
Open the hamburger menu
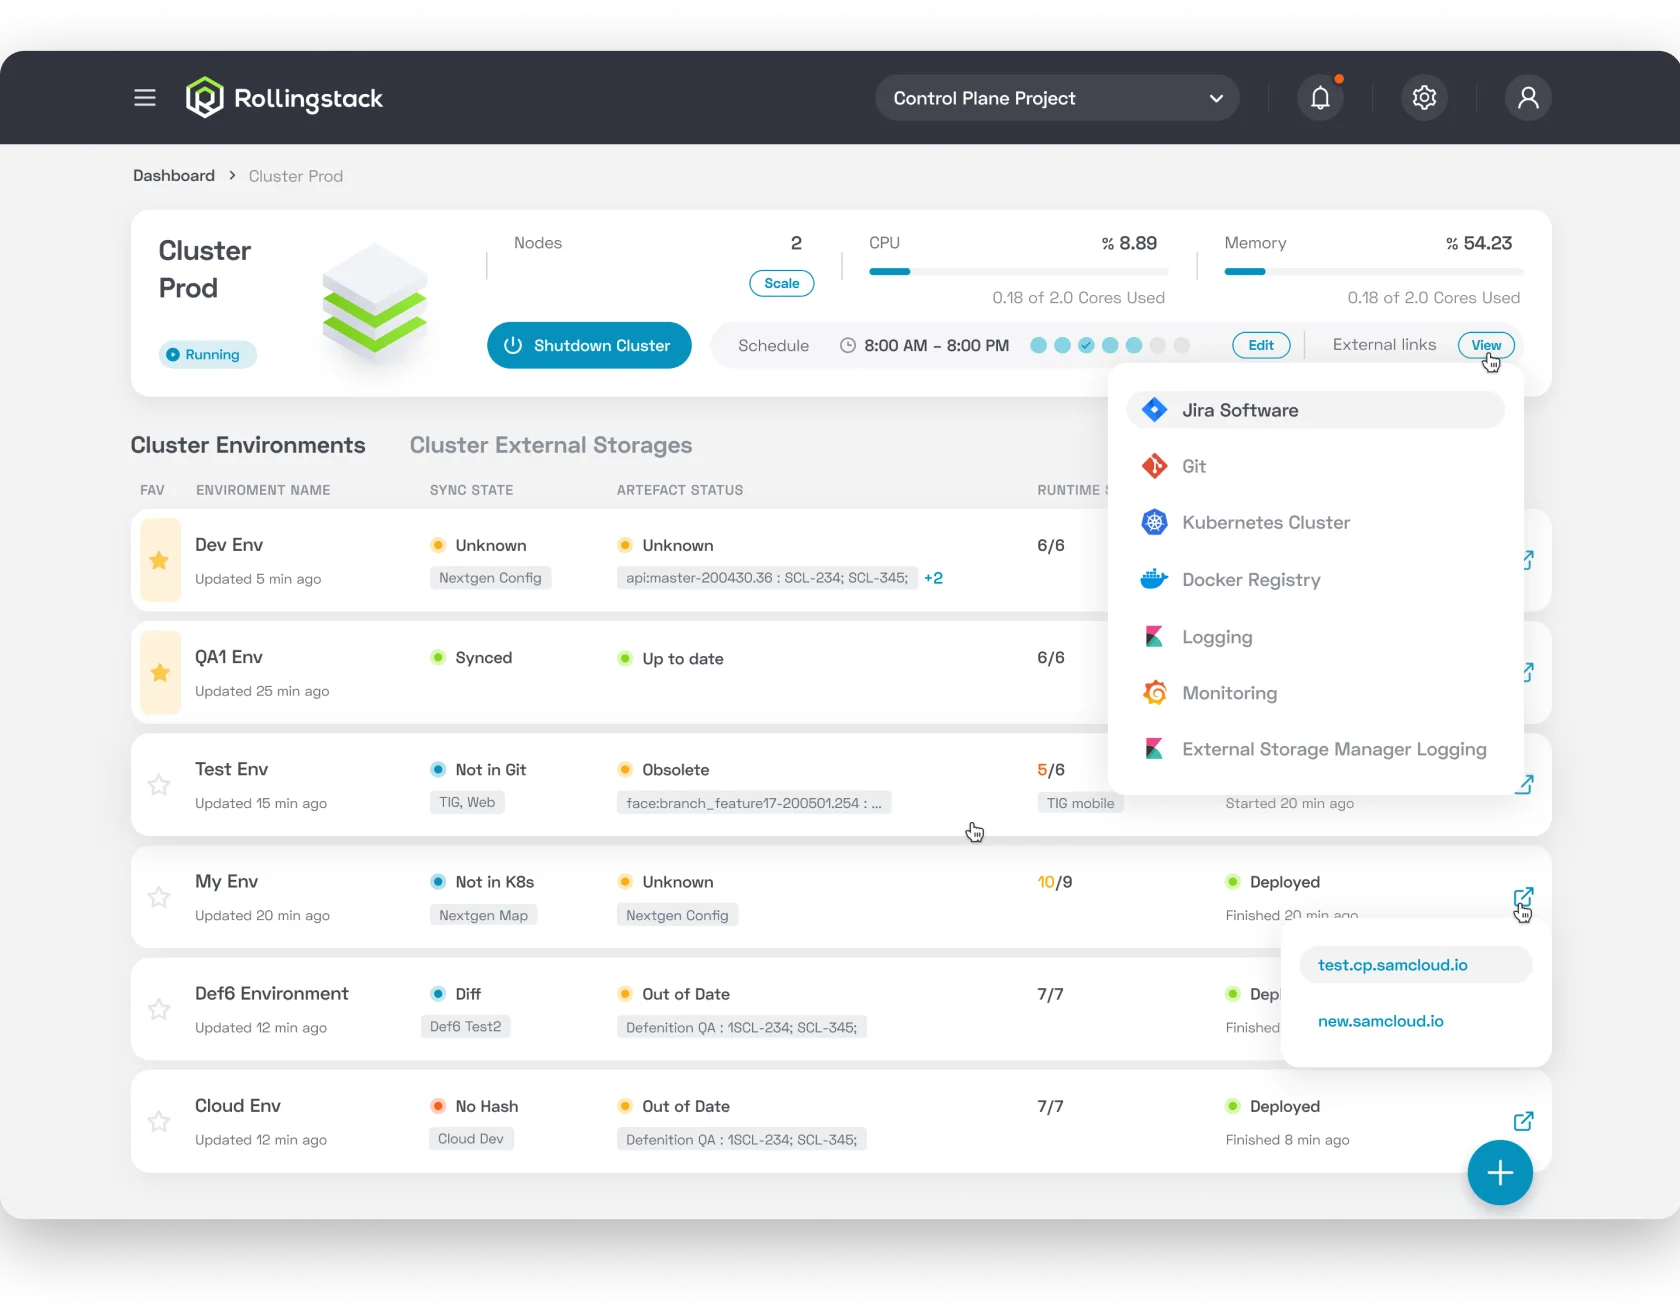click(145, 98)
